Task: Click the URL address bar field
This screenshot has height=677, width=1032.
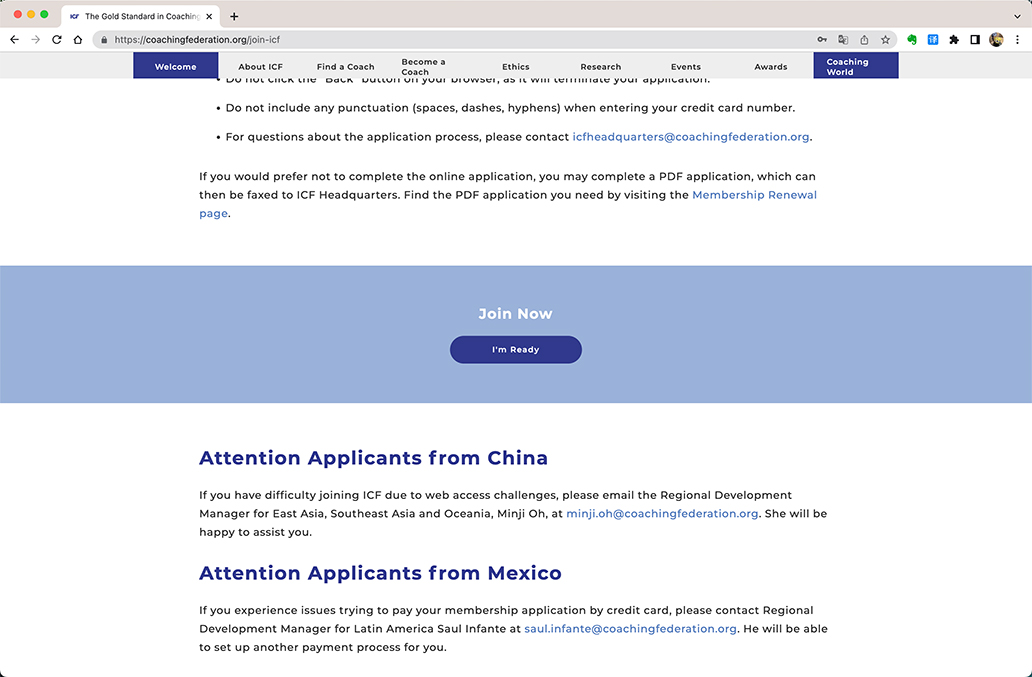Action: coord(450,40)
